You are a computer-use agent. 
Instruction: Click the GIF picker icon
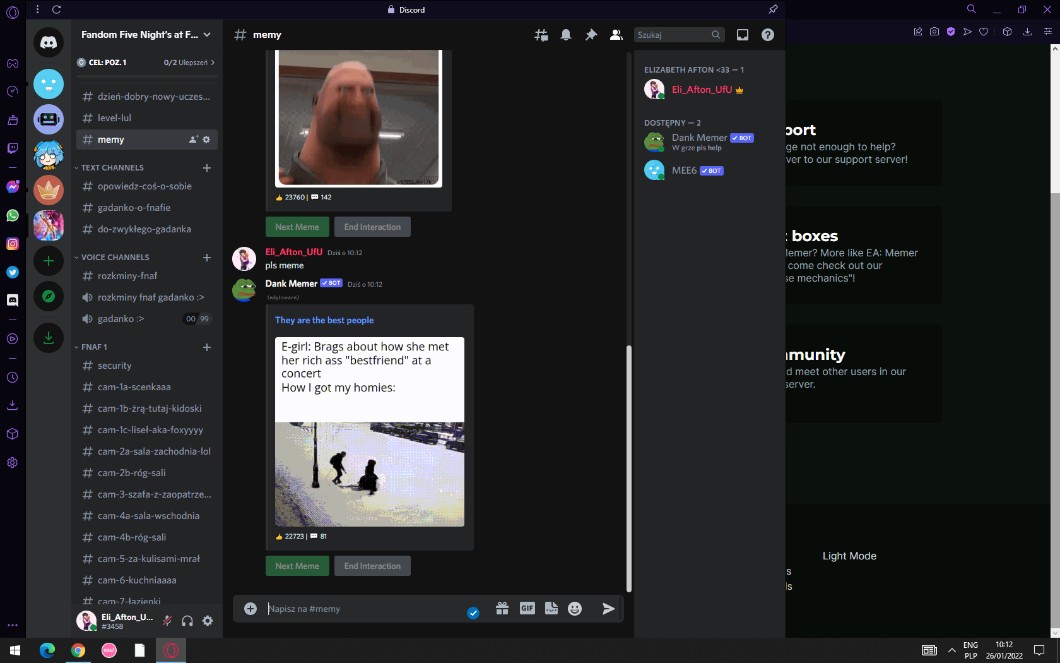527,608
